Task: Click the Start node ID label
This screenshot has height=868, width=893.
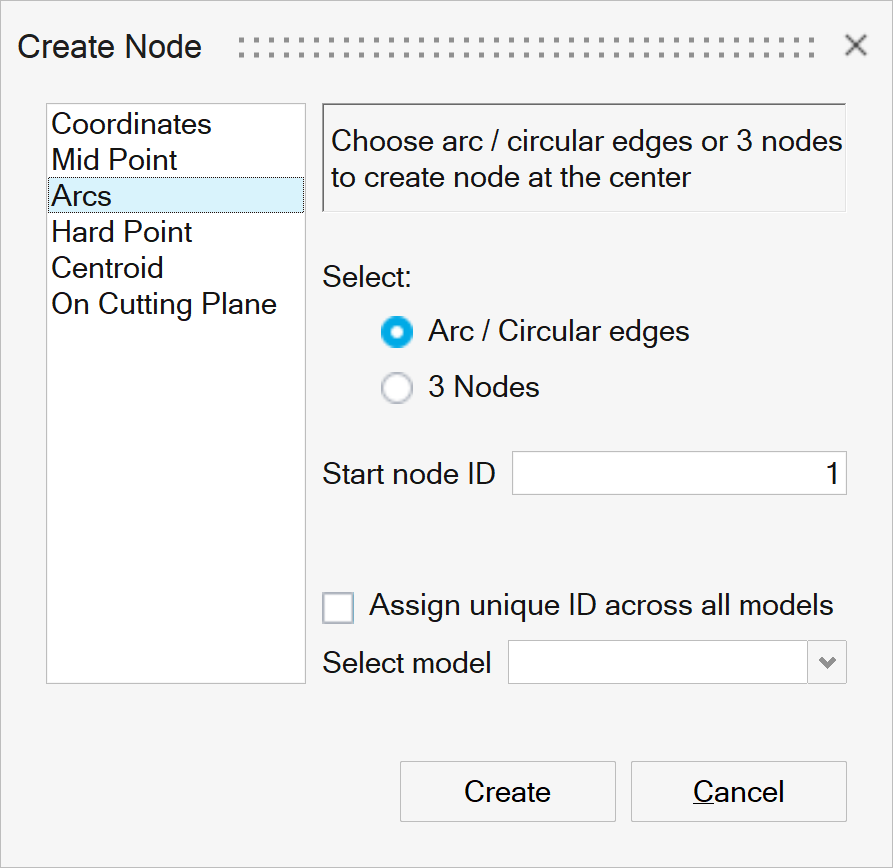Action: (409, 474)
